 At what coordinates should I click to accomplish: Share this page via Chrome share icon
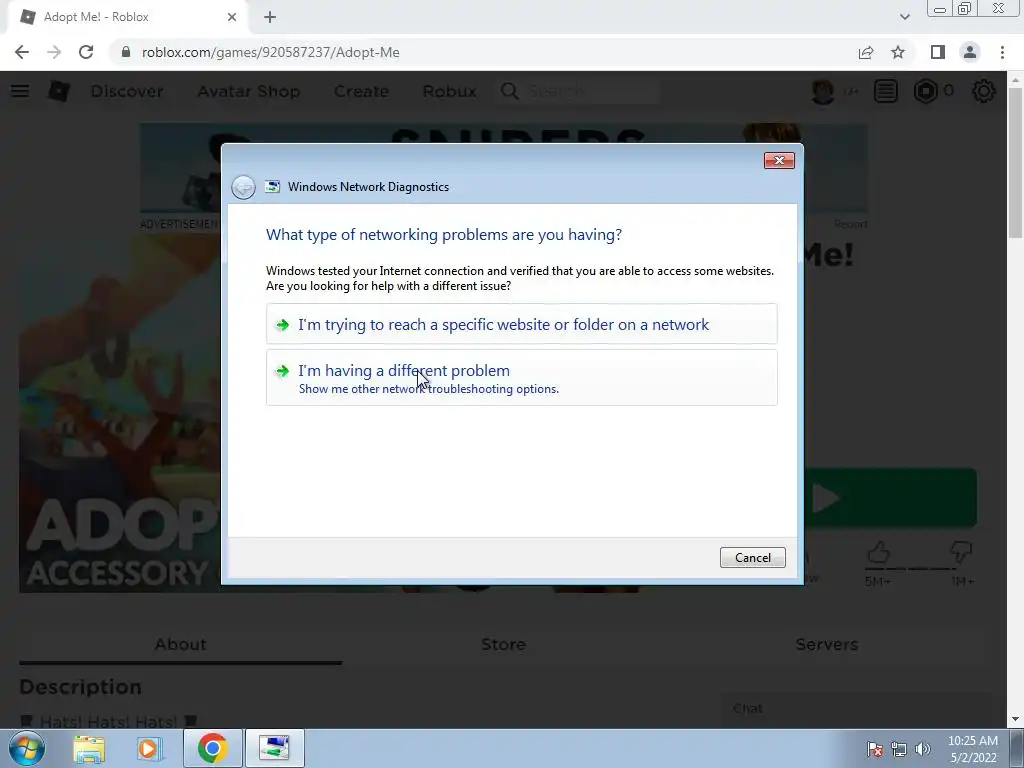click(866, 52)
